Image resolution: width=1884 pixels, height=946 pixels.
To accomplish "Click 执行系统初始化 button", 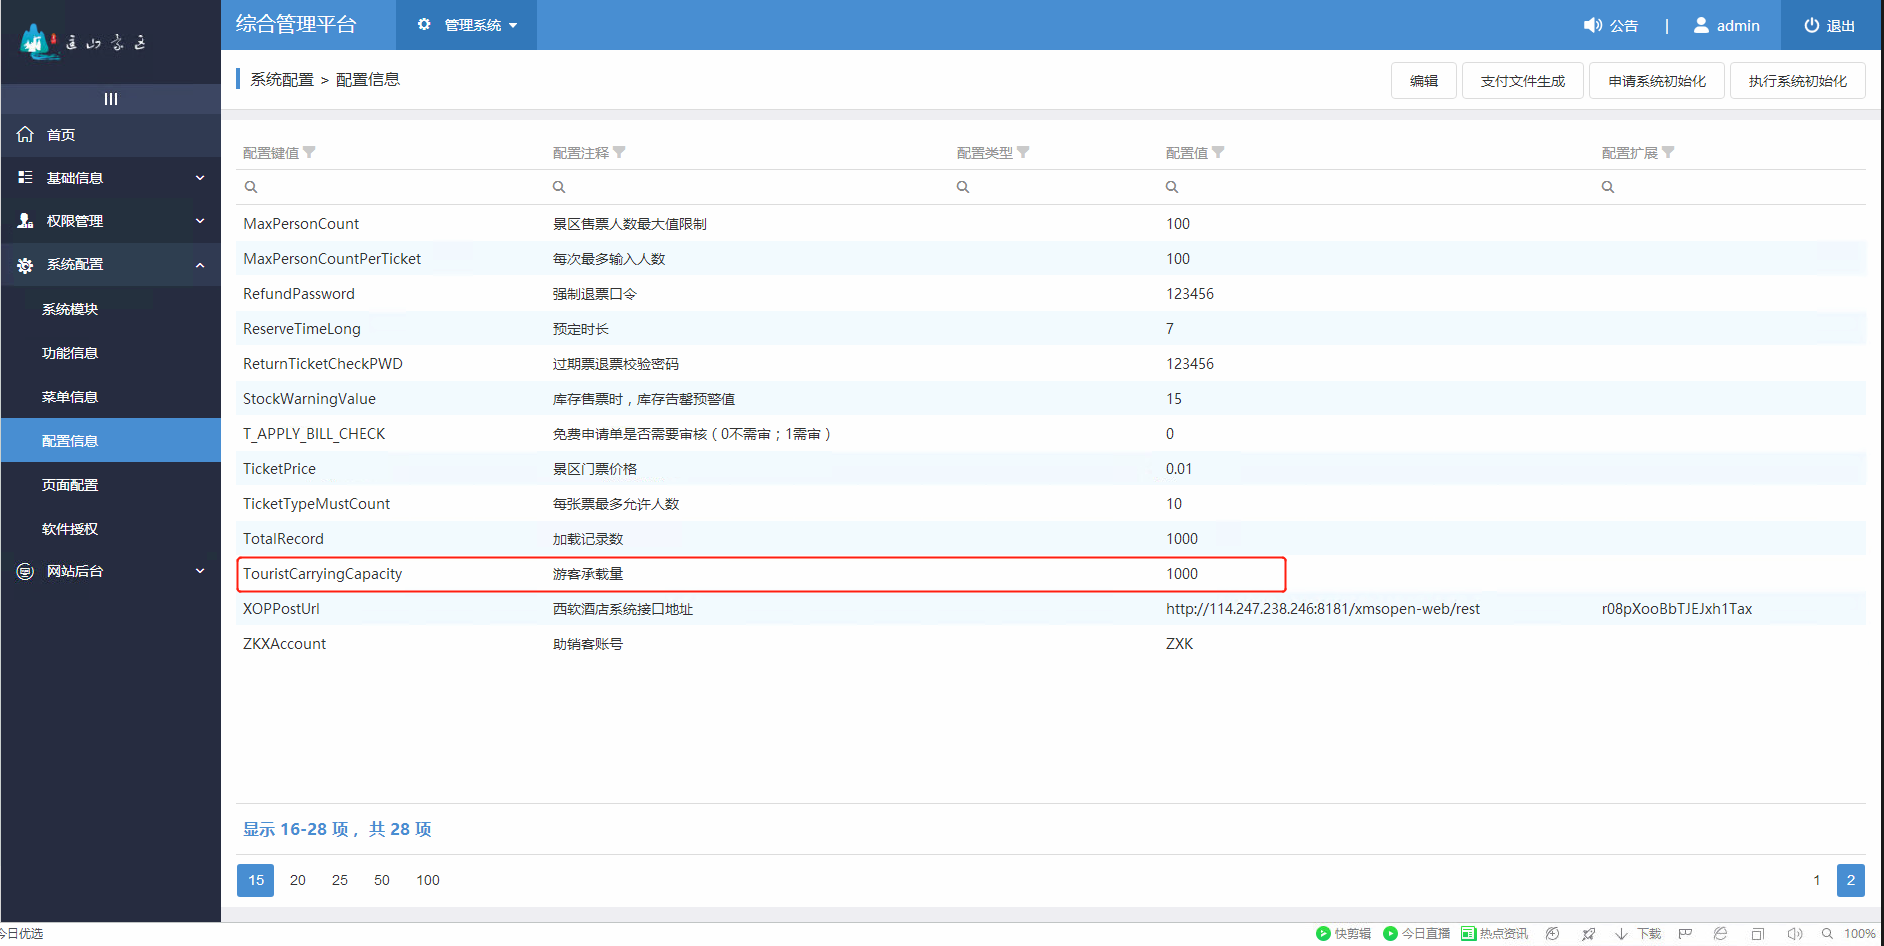I will (x=1797, y=80).
